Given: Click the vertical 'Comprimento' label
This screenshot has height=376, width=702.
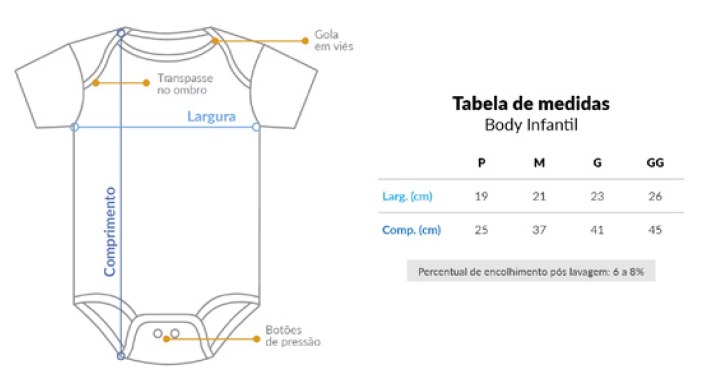Looking at the screenshot, I should 110,231.
